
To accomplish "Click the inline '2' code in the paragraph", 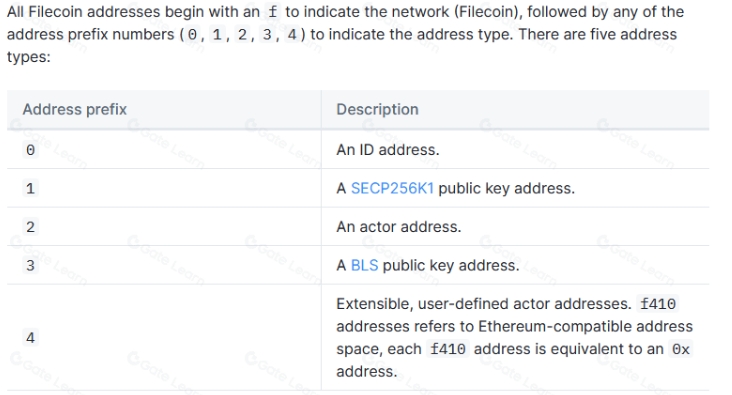I will 242,35.
